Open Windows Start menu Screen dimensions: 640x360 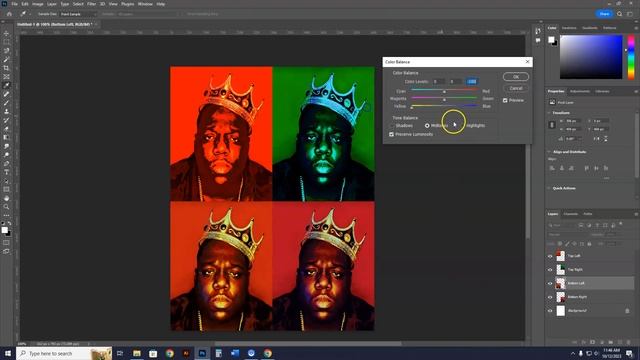(8, 353)
